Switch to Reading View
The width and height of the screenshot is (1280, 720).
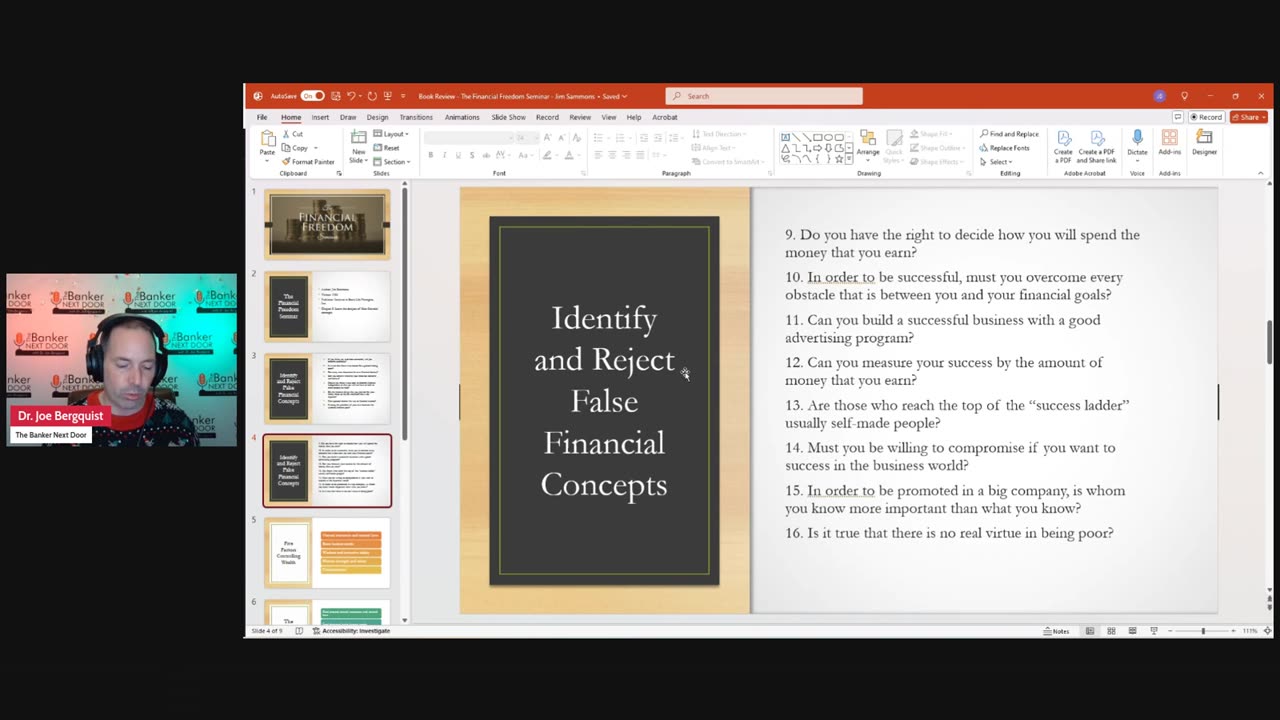[1132, 631]
